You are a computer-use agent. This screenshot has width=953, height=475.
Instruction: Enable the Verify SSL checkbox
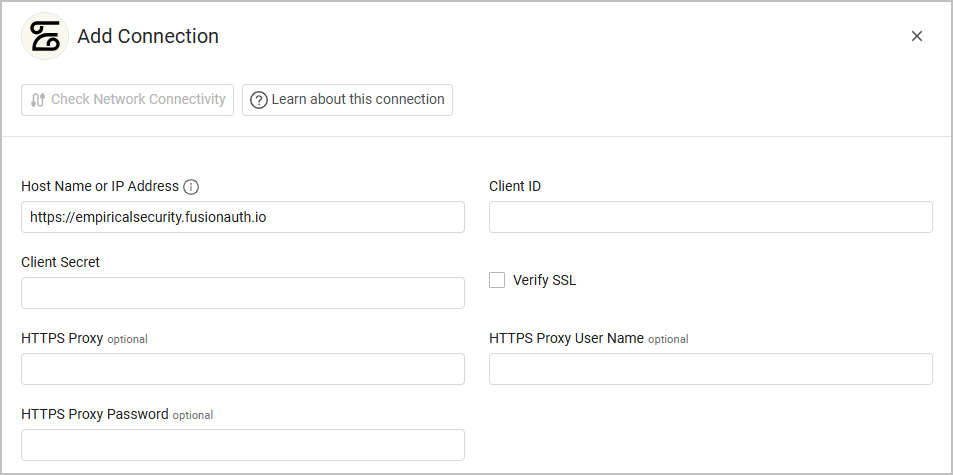(497, 280)
